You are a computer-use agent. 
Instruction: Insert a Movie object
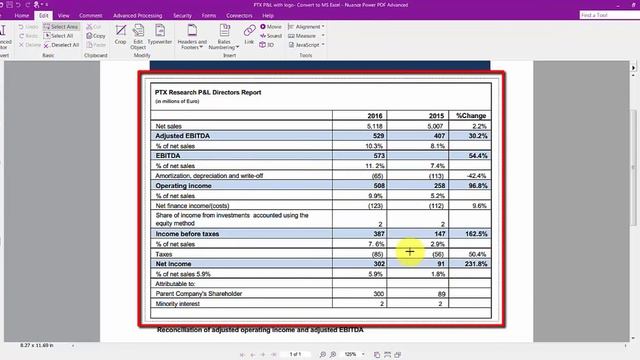coord(271,27)
